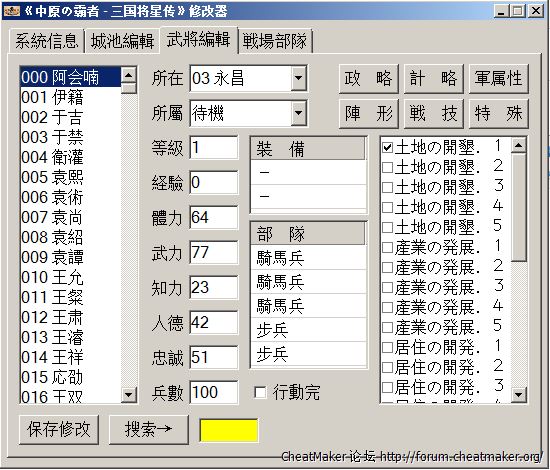Toggle the 行動完 checkbox
The width and height of the screenshot is (550, 470).
pos(260,392)
